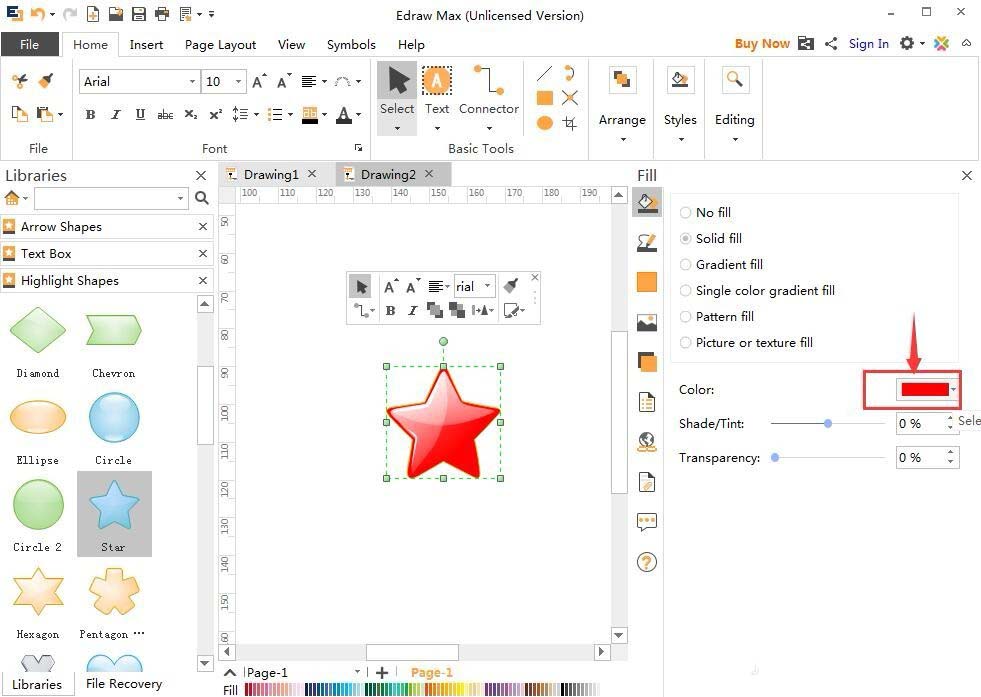Click the Help question mark sidebar icon

click(647, 562)
